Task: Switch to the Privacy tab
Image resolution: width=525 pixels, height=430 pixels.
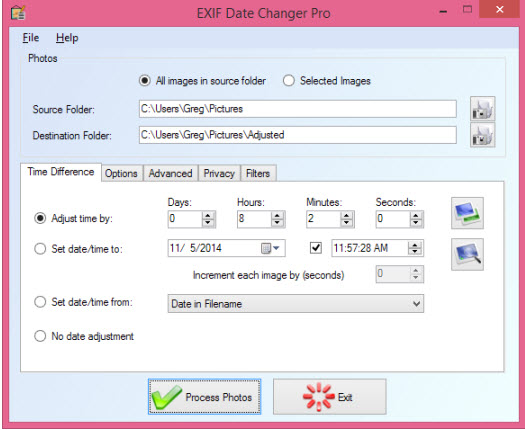Action: pyautogui.click(x=219, y=173)
